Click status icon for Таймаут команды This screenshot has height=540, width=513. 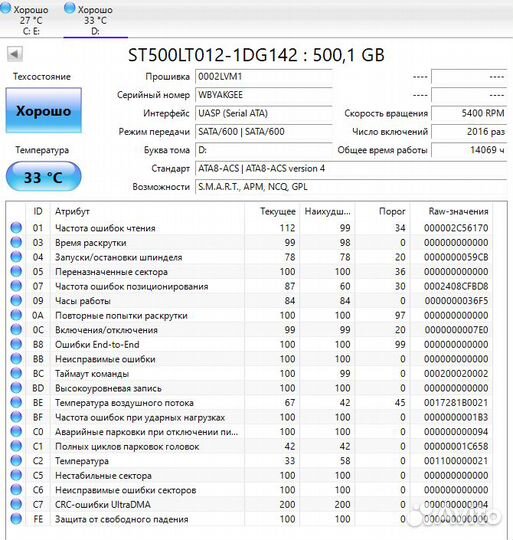tap(16, 373)
